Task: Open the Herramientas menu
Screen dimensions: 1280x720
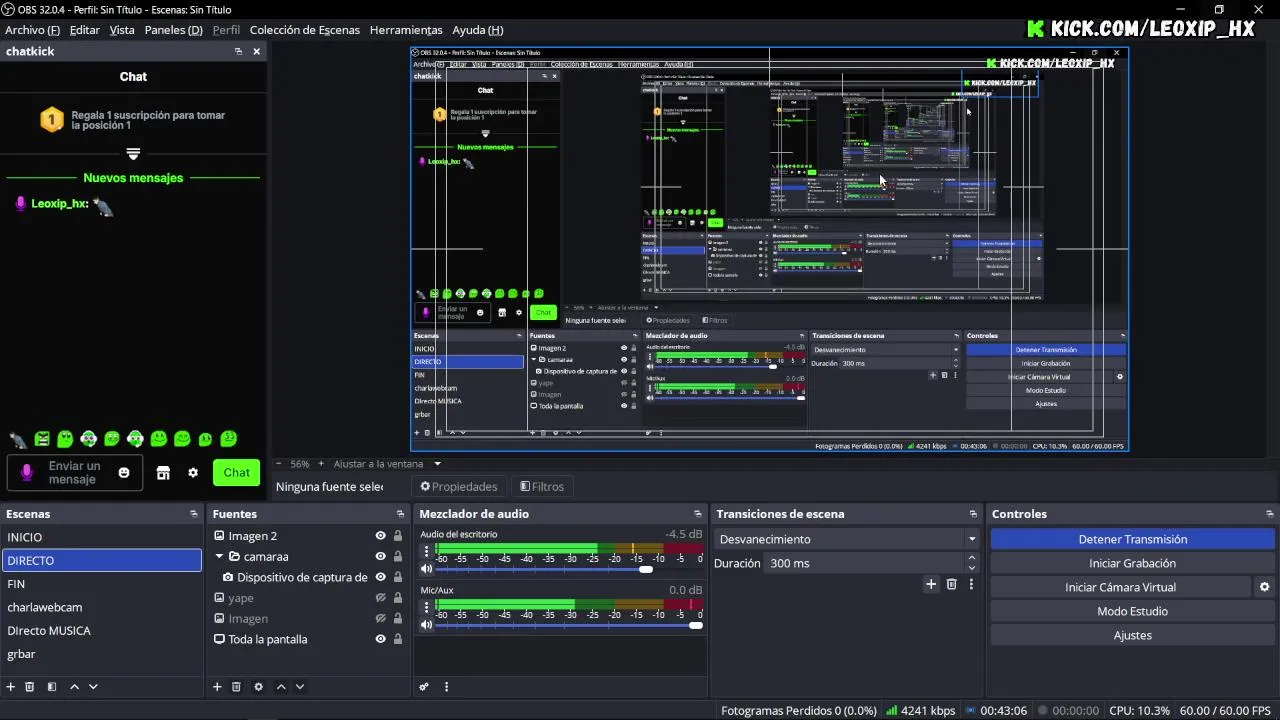Action: click(406, 30)
